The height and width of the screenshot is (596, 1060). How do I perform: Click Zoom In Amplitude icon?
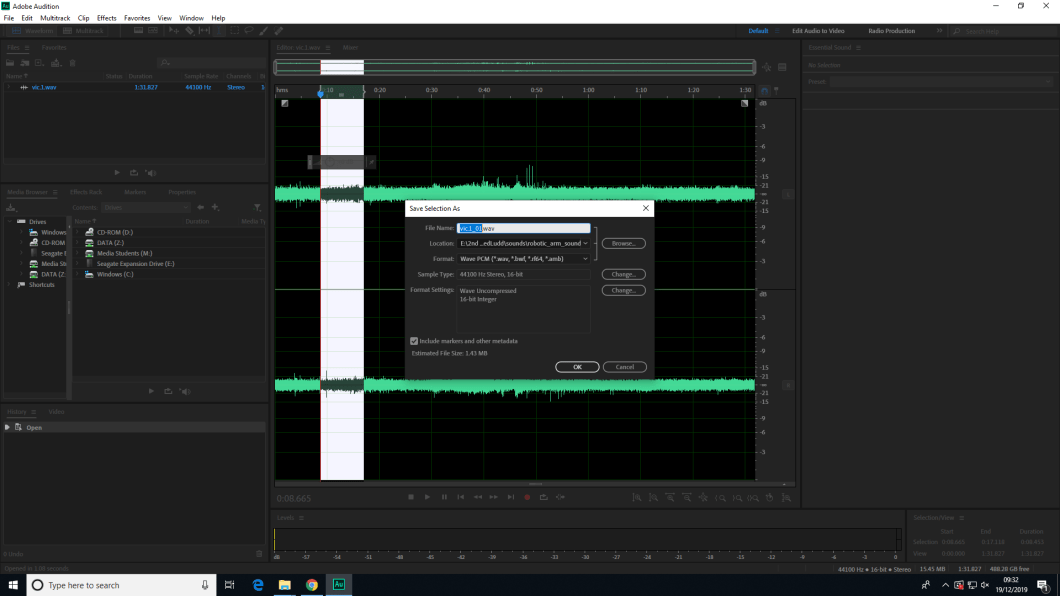(x=637, y=497)
